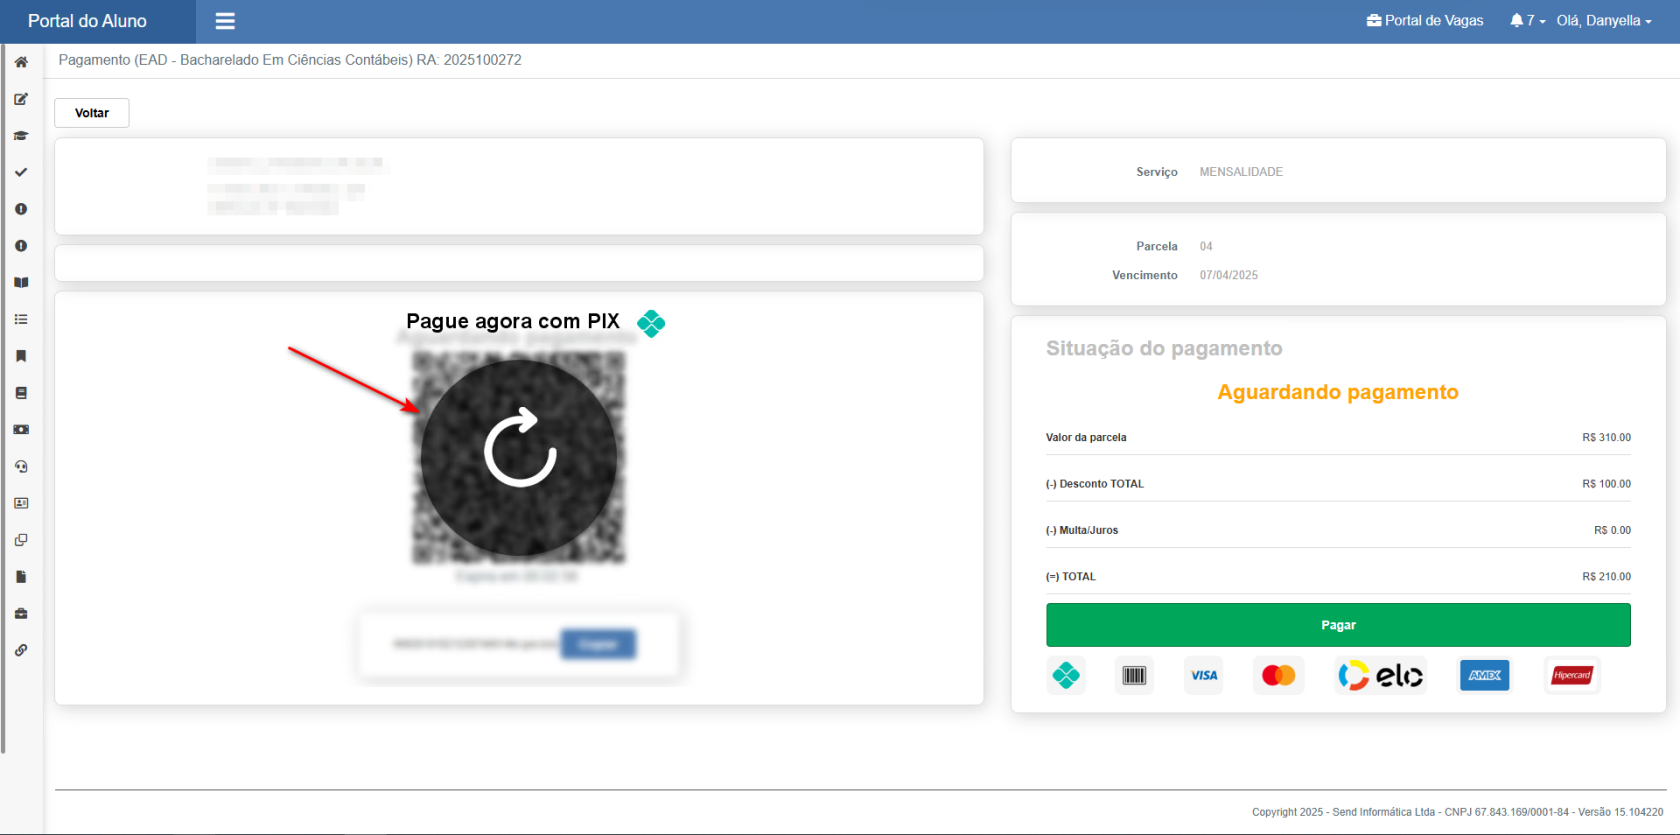The image size is (1680, 835).
Task: Click the 'Valor da parcela' amount R$ 310.00
Action: (x=1606, y=437)
